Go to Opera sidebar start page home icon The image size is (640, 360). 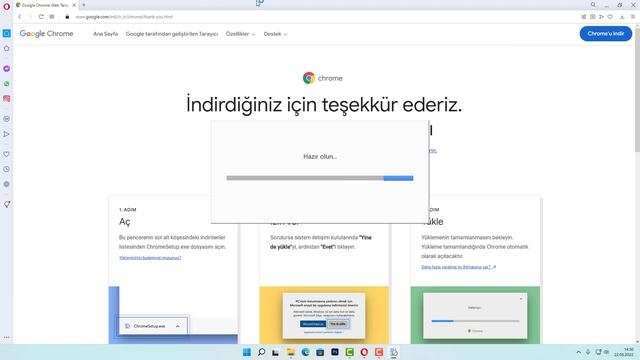[7, 48]
